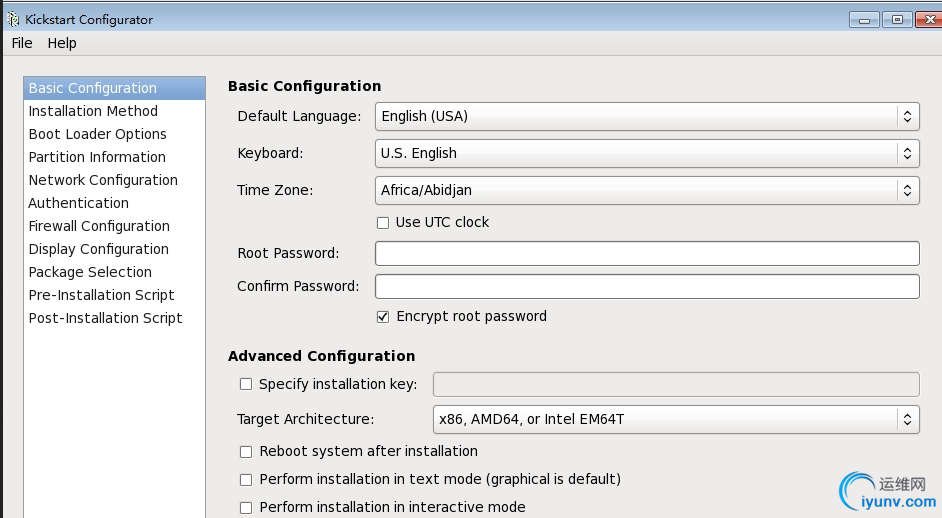Select Firewall Configuration in the sidebar

(x=99, y=226)
